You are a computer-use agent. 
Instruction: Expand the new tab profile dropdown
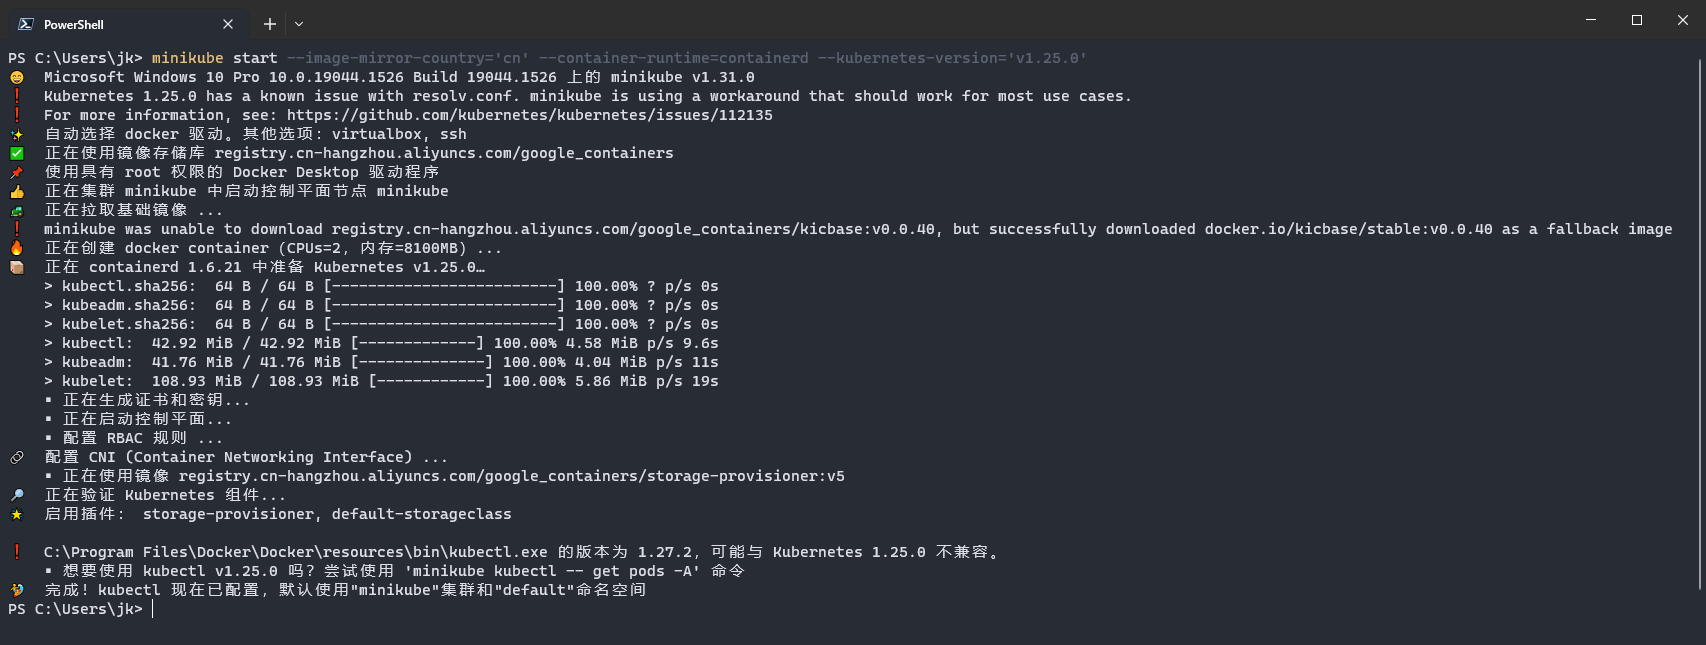coord(299,24)
